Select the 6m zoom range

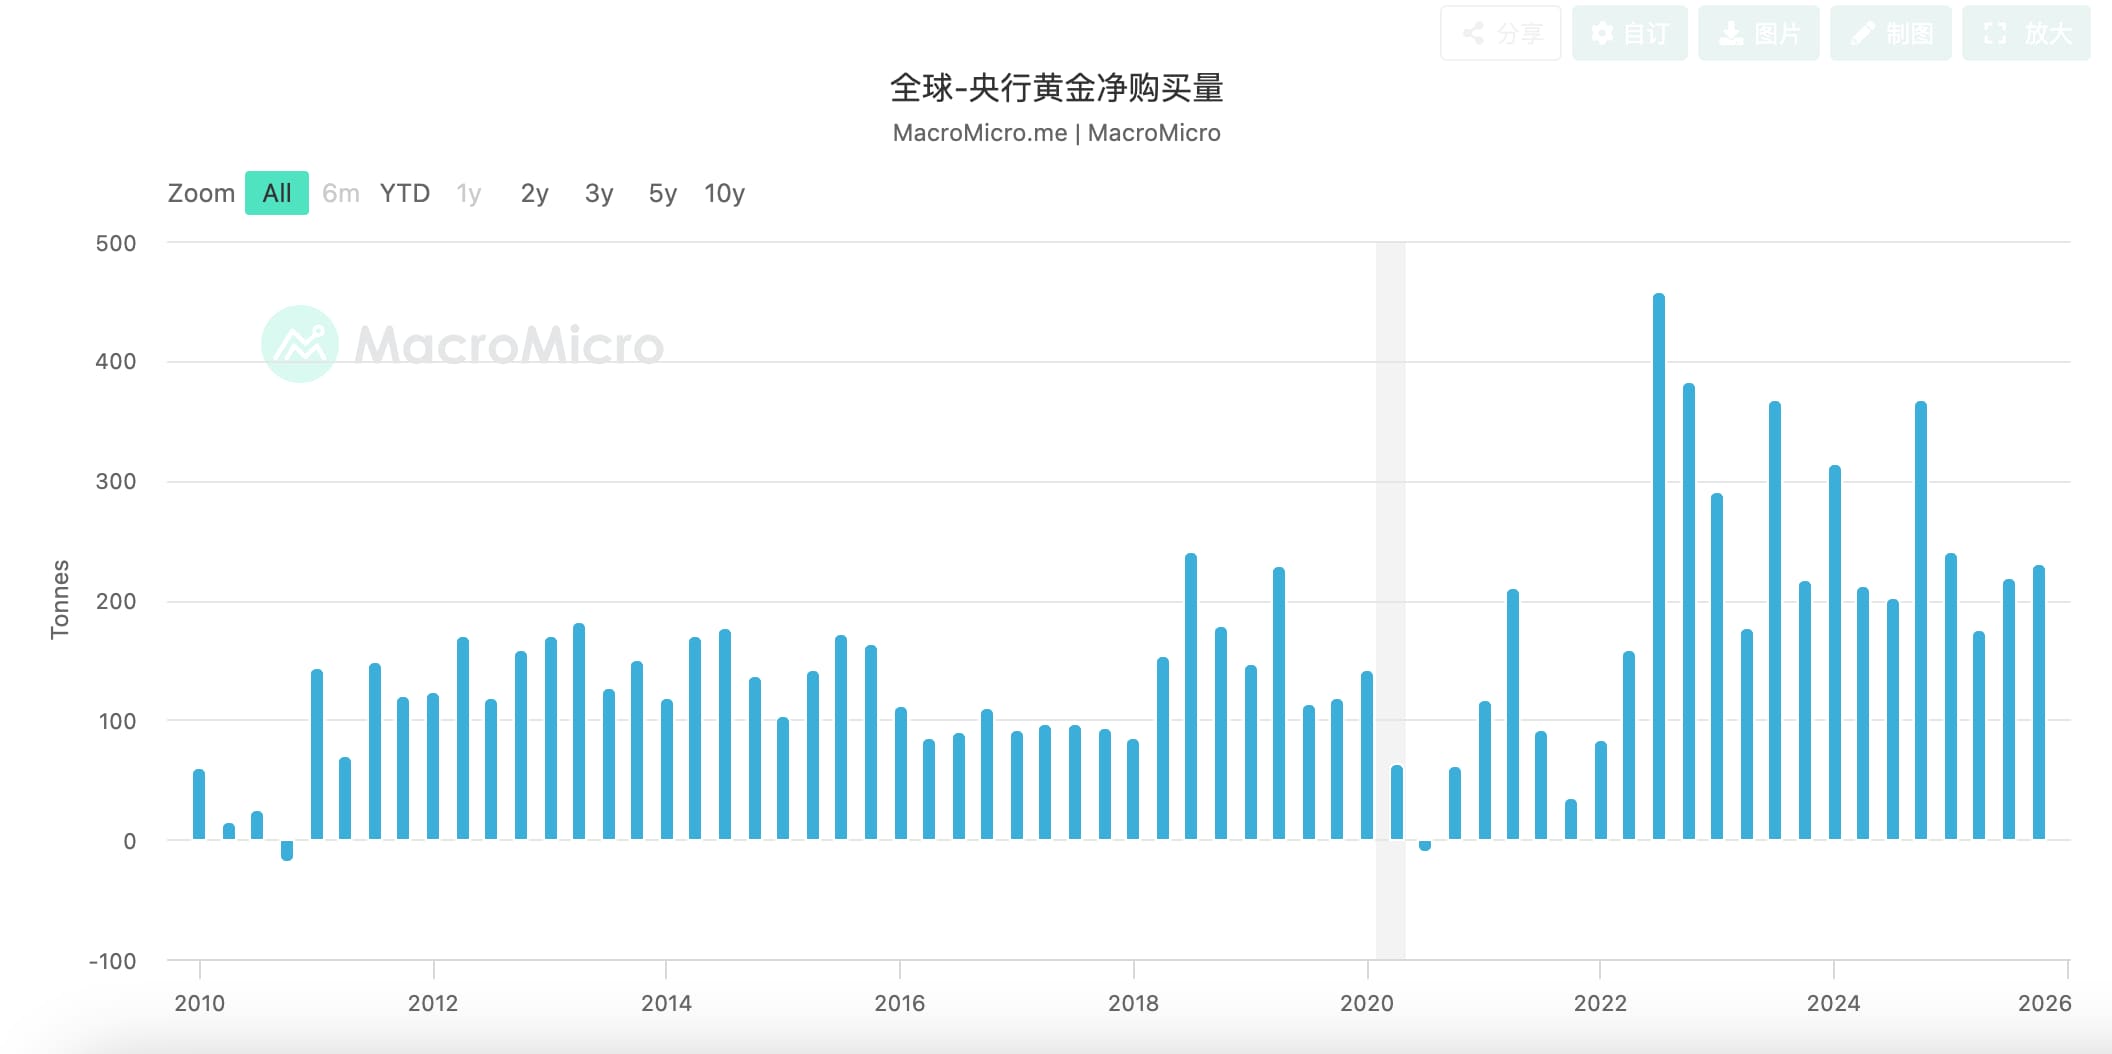340,193
